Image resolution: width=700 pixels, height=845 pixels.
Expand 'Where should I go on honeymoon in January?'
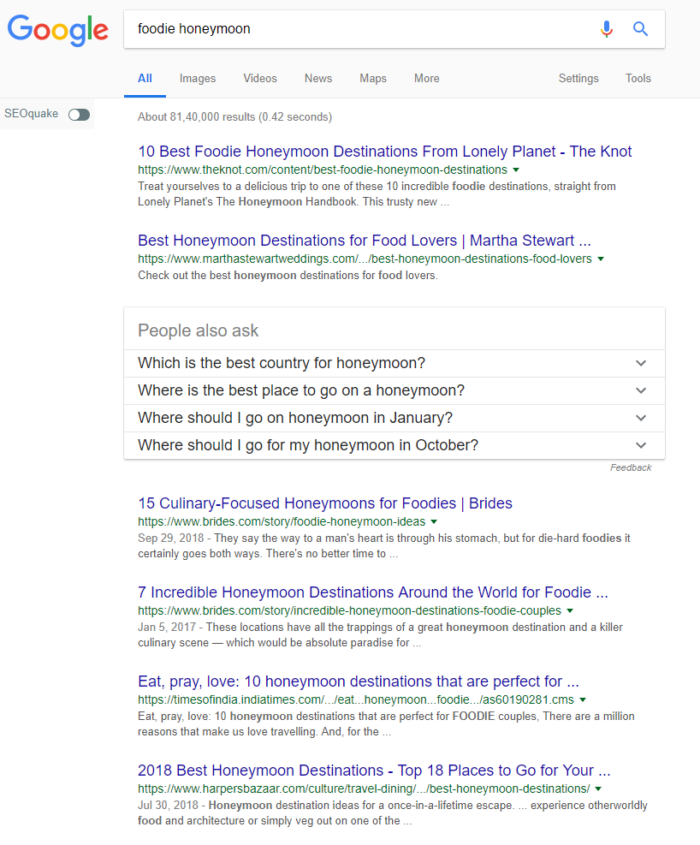[394, 418]
